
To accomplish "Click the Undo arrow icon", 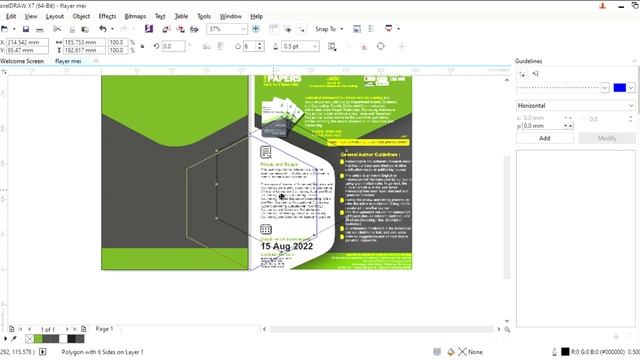I will 102,29.
